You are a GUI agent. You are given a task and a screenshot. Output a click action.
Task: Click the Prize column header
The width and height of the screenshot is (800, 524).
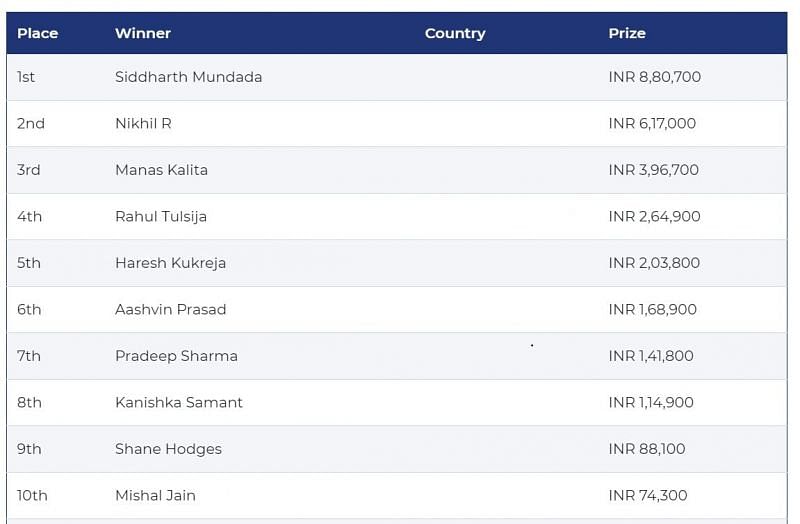coord(627,33)
